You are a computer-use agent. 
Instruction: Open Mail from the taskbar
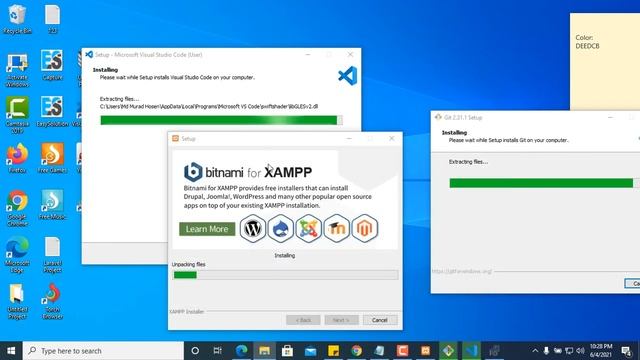click(310, 351)
